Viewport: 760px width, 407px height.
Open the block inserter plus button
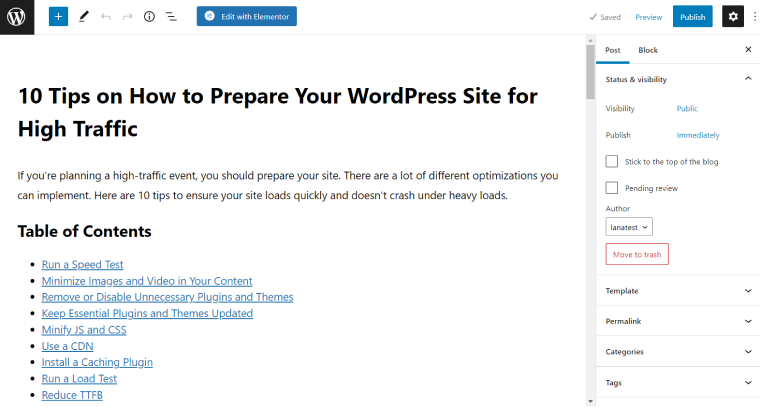coord(58,17)
